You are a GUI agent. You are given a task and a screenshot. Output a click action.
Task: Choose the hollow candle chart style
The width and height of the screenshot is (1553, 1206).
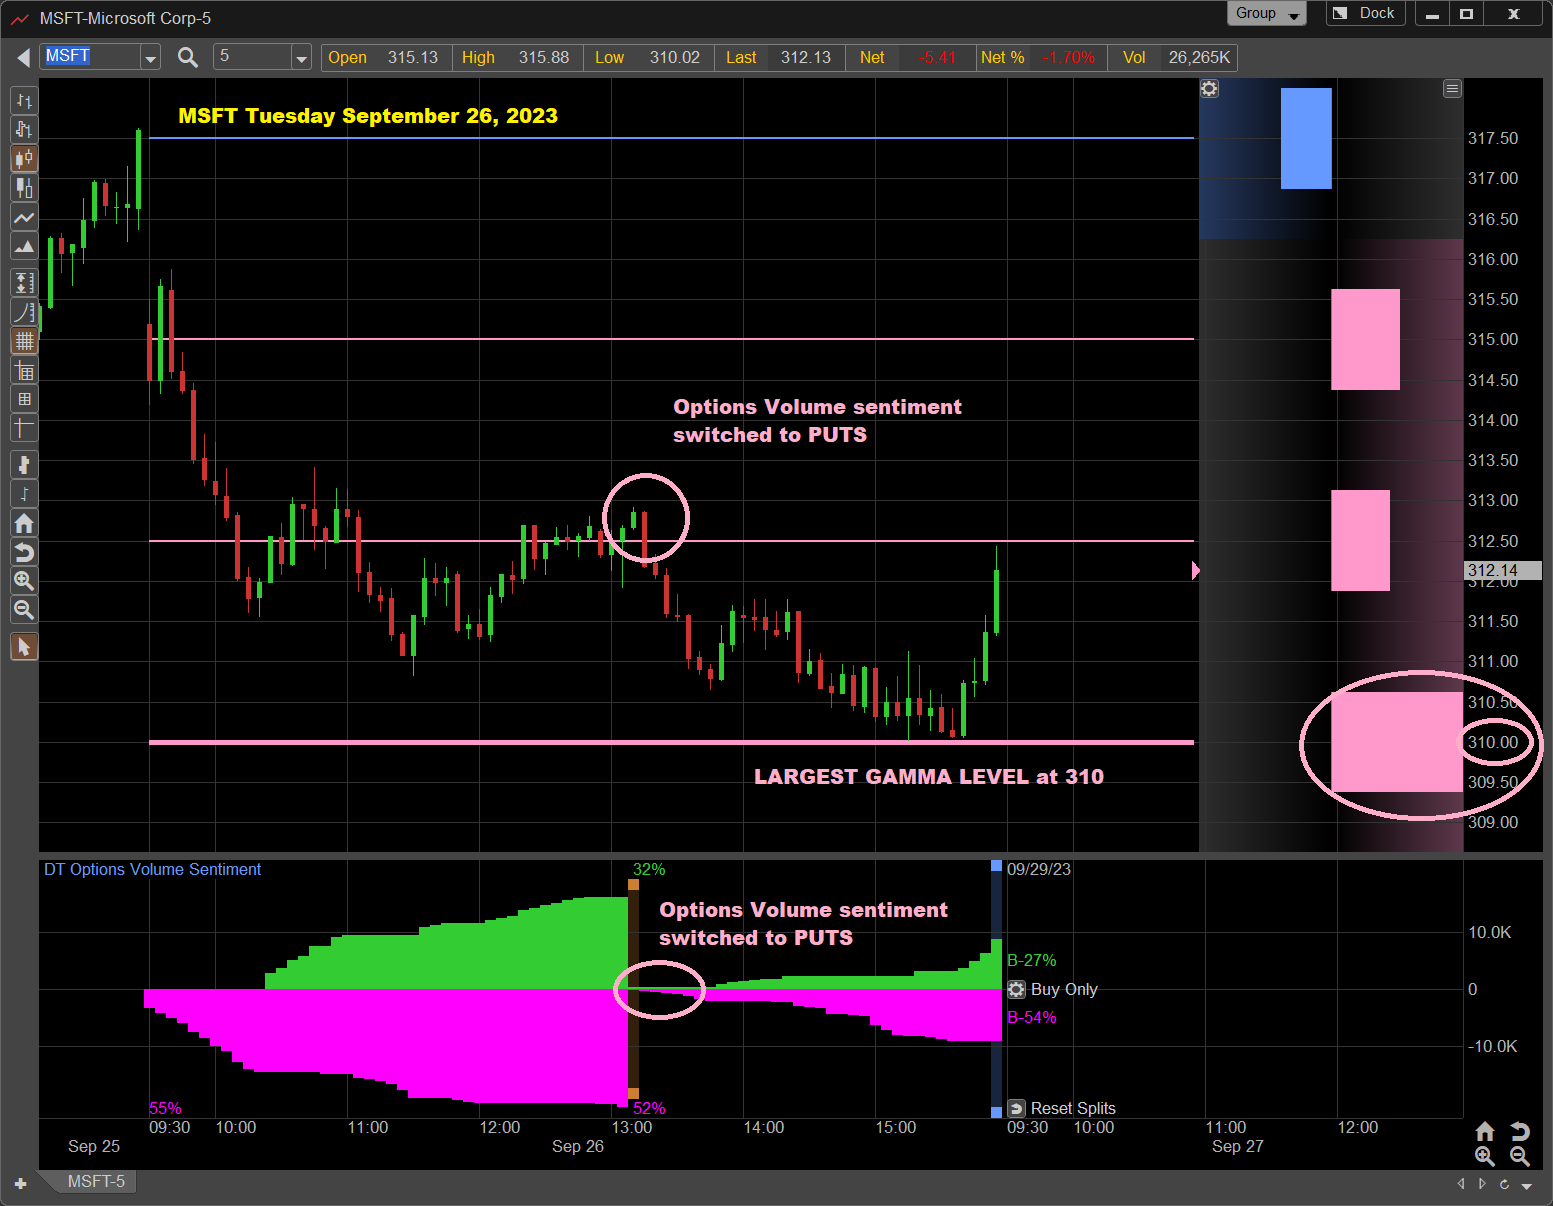click(x=24, y=187)
